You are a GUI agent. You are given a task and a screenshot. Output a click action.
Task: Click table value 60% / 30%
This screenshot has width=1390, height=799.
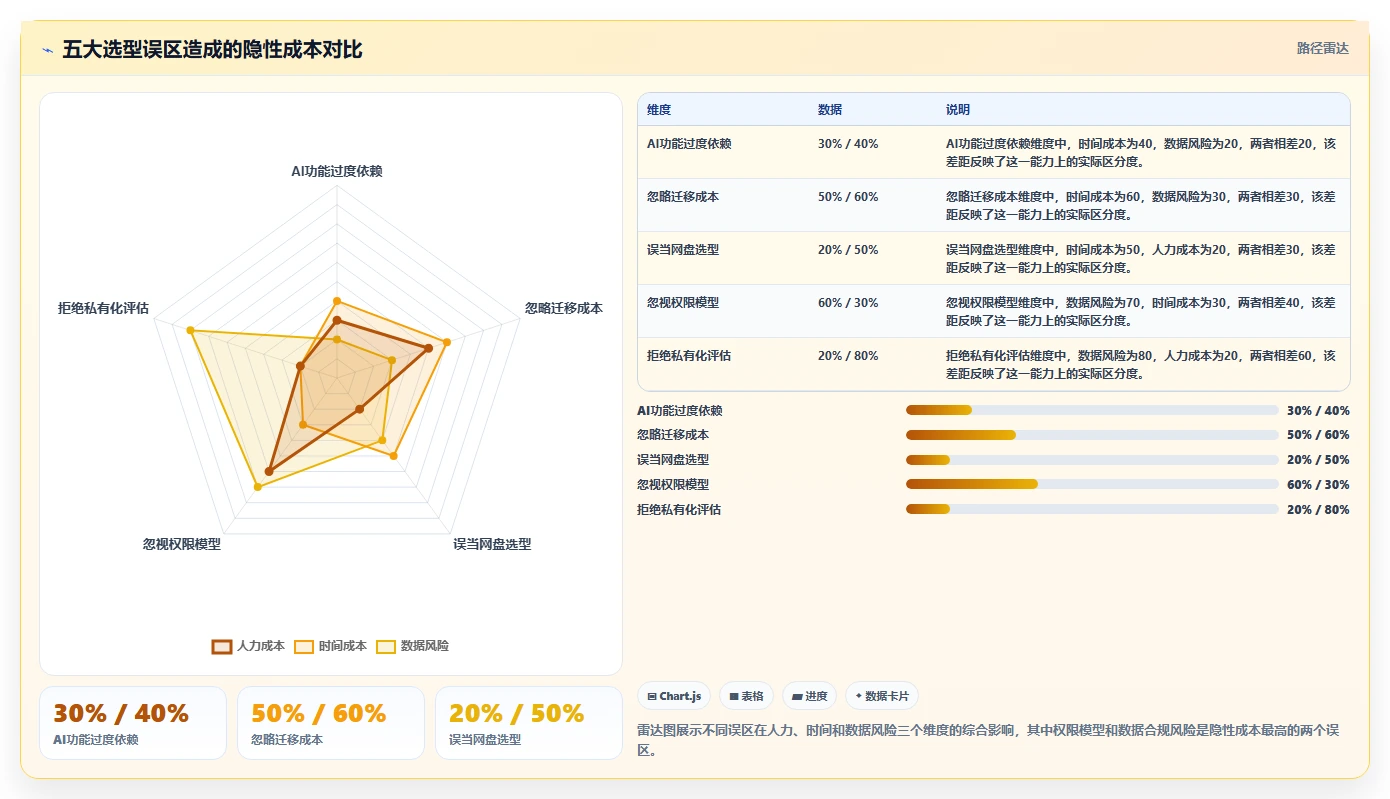coord(848,303)
